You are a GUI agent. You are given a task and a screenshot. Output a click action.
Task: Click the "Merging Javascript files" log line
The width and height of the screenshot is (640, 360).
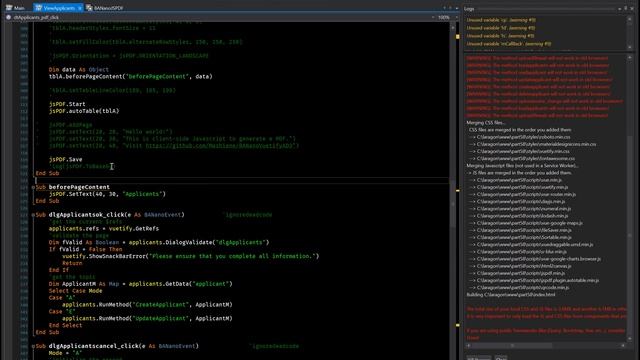522,165
